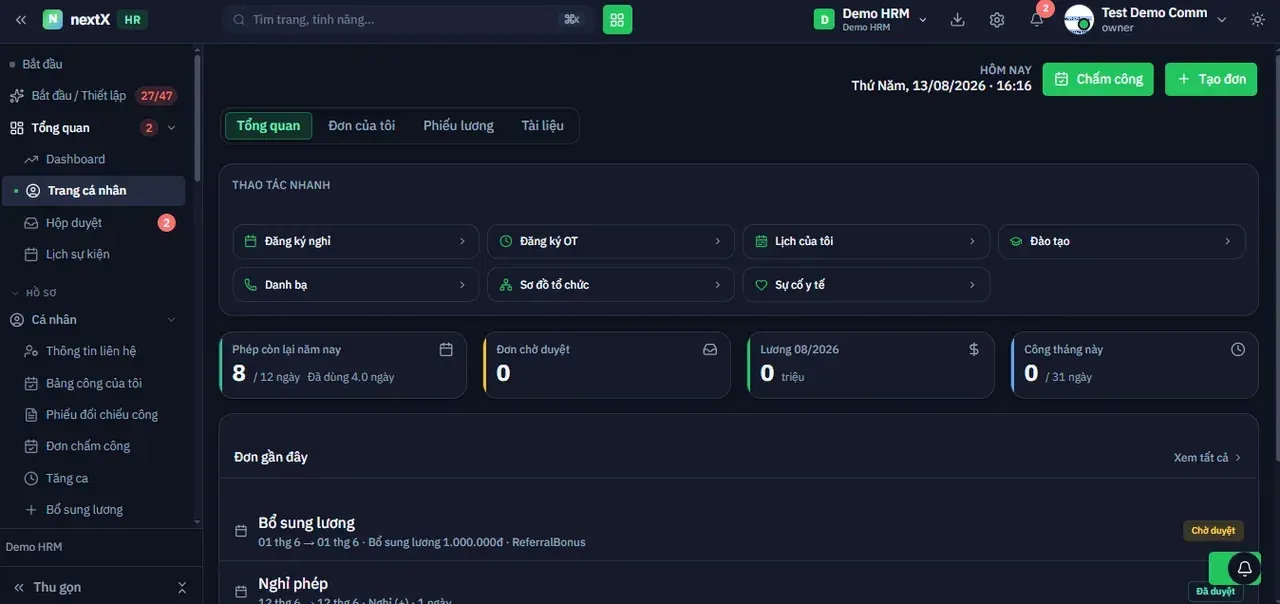Open the Xem tất cả link
Viewport: 1280px width, 604px height.
(1207, 457)
